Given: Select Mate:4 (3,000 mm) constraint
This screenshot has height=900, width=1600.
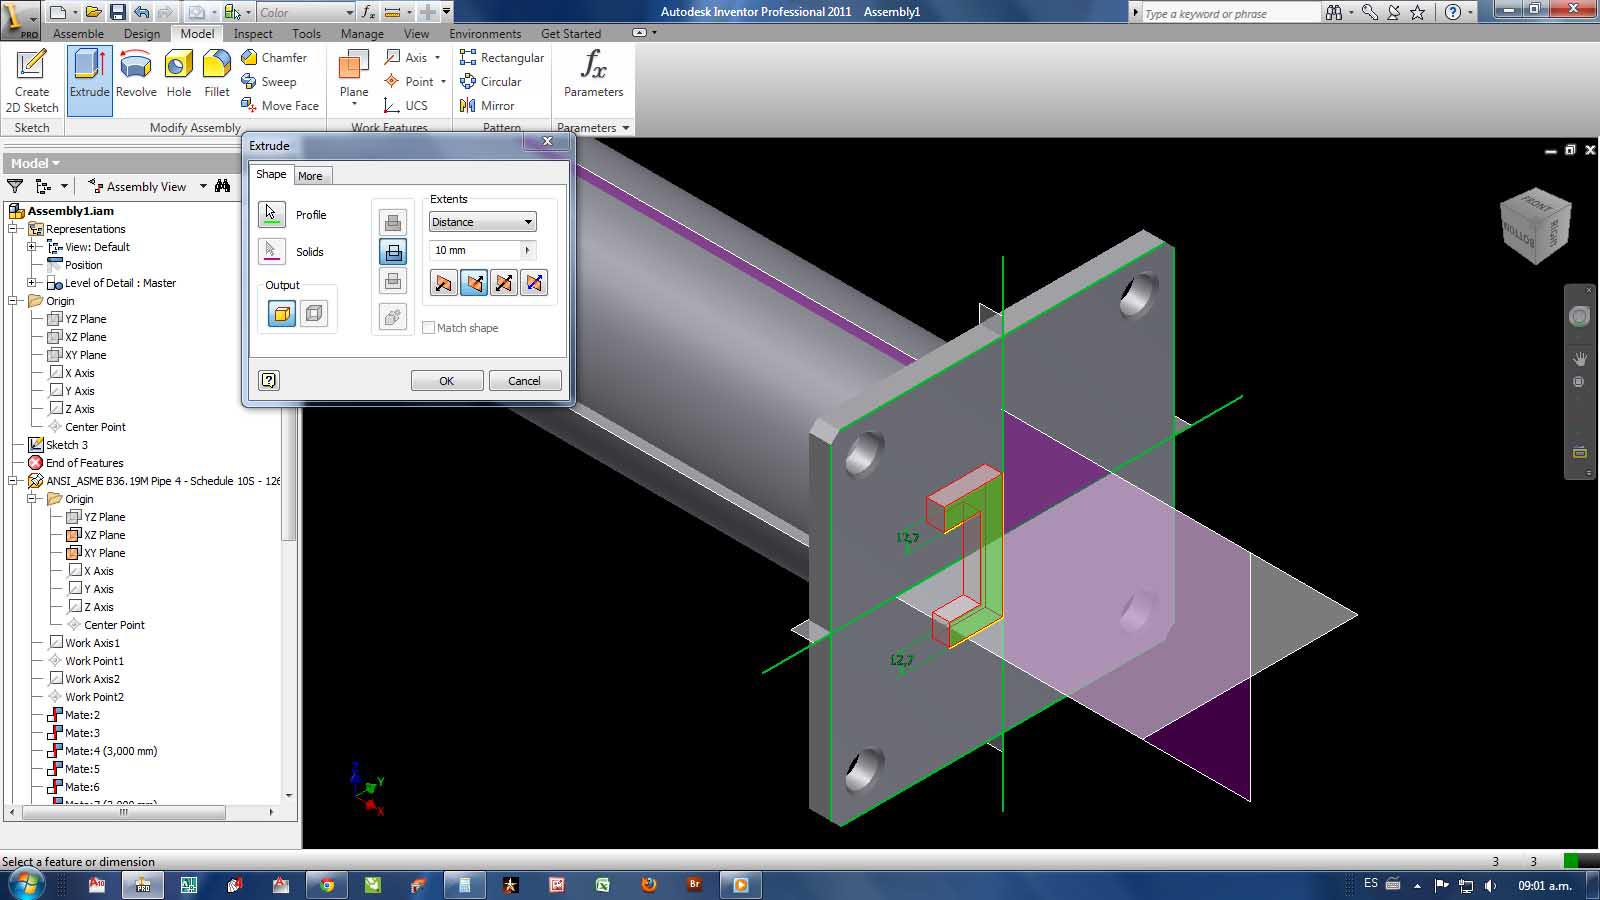Looking at the screenshot, I should pyautogui.click(x=111, y=751).
